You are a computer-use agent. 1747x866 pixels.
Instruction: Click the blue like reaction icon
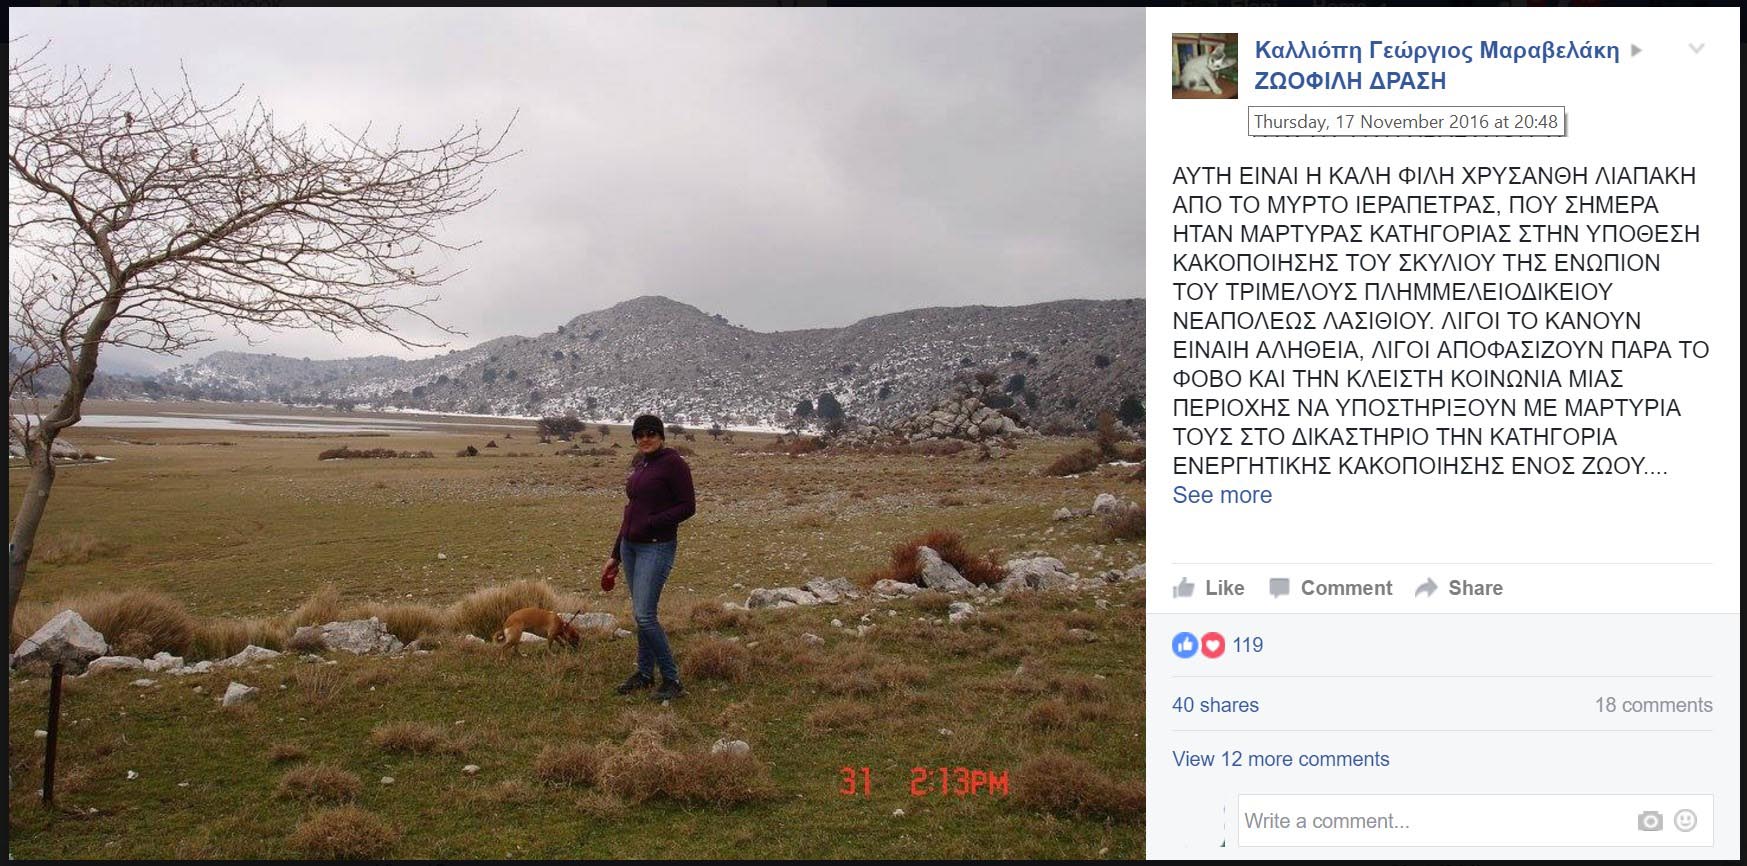[1185, 645]
